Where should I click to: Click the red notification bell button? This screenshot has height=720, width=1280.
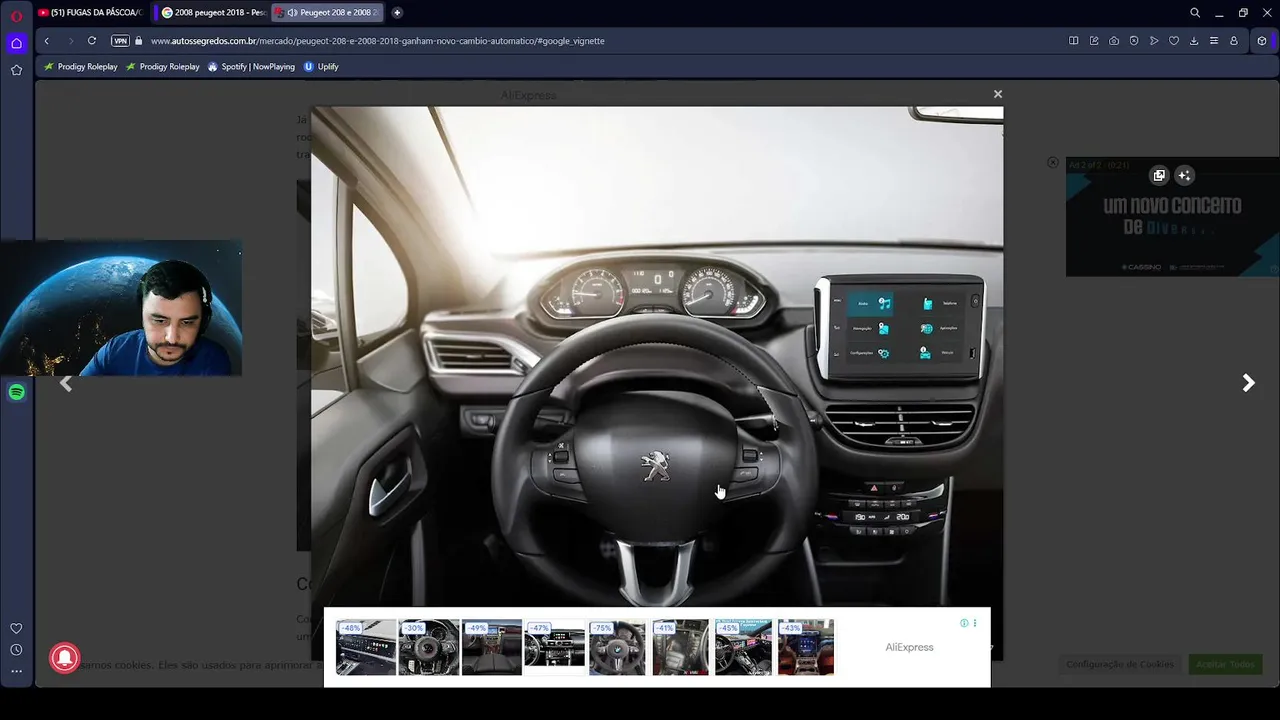click(65, 658)
